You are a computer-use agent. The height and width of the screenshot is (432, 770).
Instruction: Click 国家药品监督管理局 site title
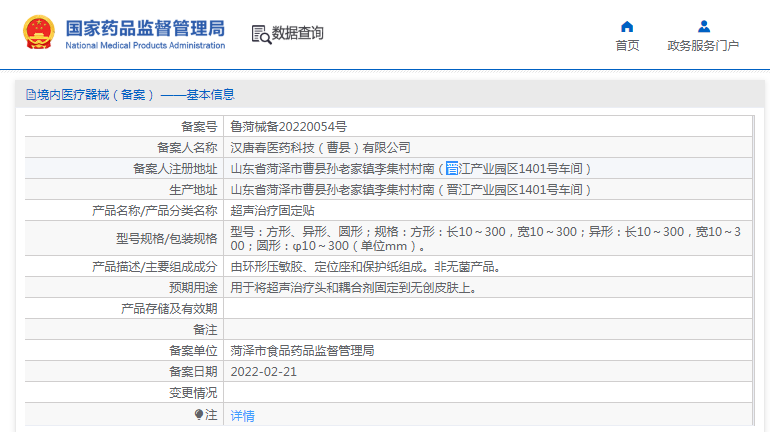(145, 28)
